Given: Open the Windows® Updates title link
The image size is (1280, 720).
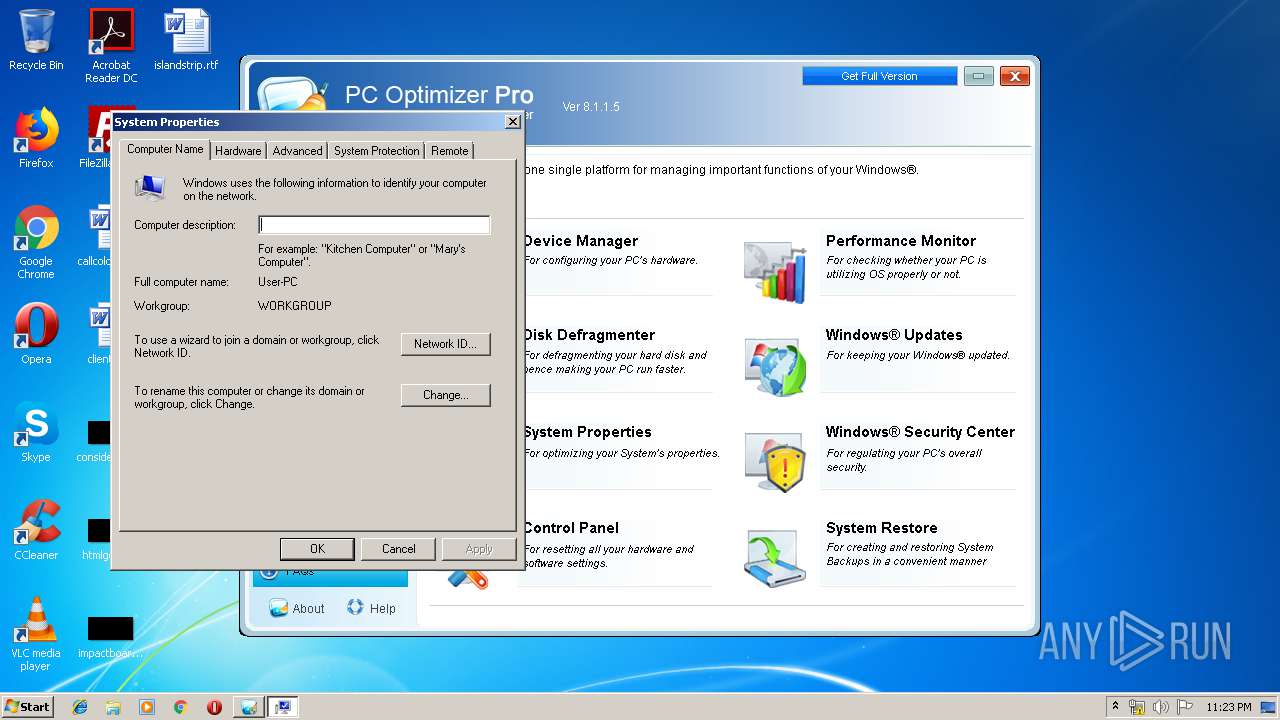Looking at the screenshot, I should click(894, 335).
